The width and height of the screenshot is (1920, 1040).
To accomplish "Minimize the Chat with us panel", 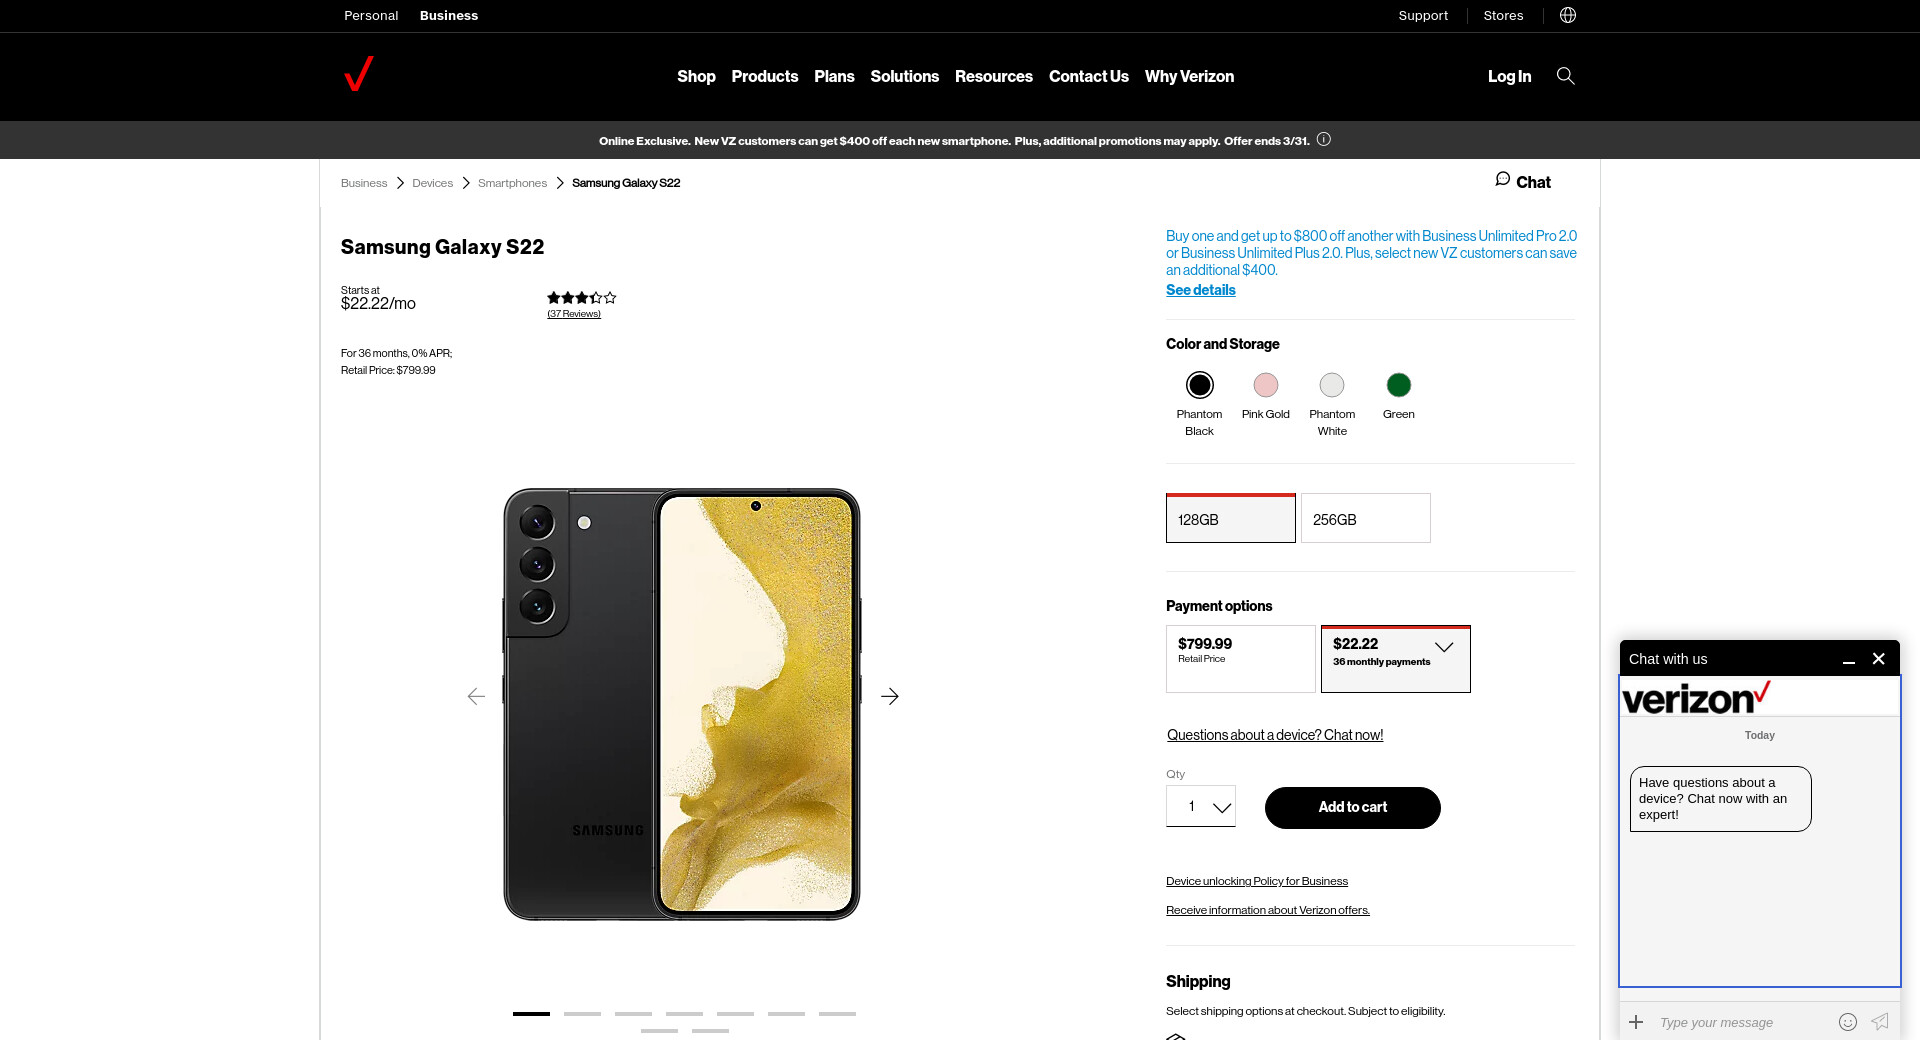I will pos(1849,660).
